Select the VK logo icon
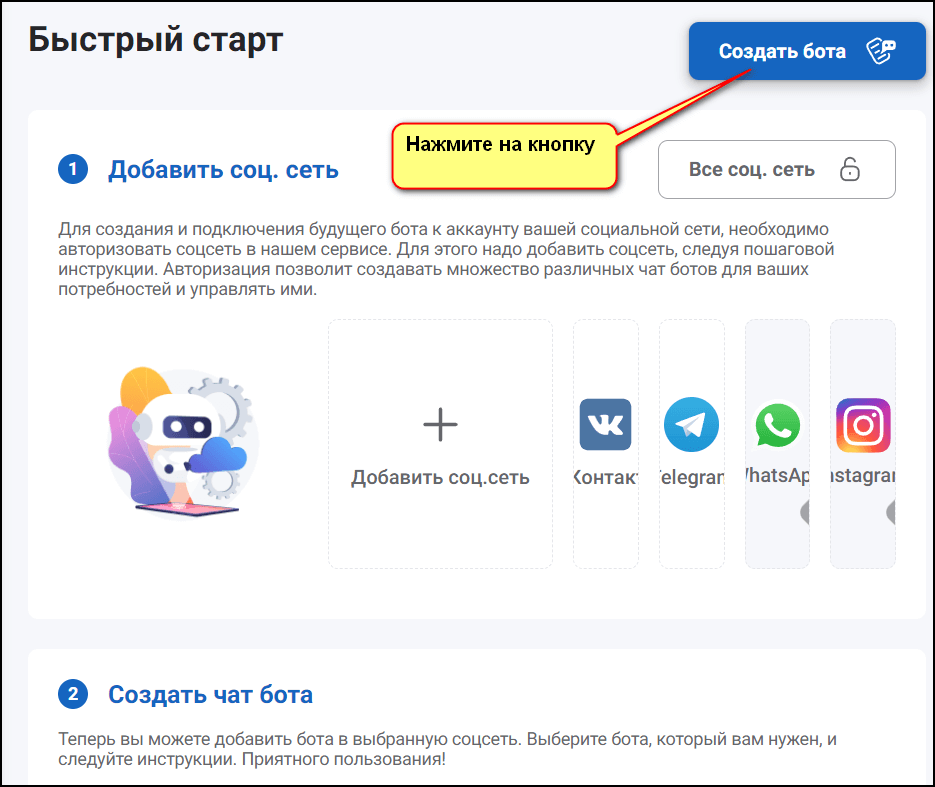This screenshot has height=787, width=935. (x=605, y=425)
